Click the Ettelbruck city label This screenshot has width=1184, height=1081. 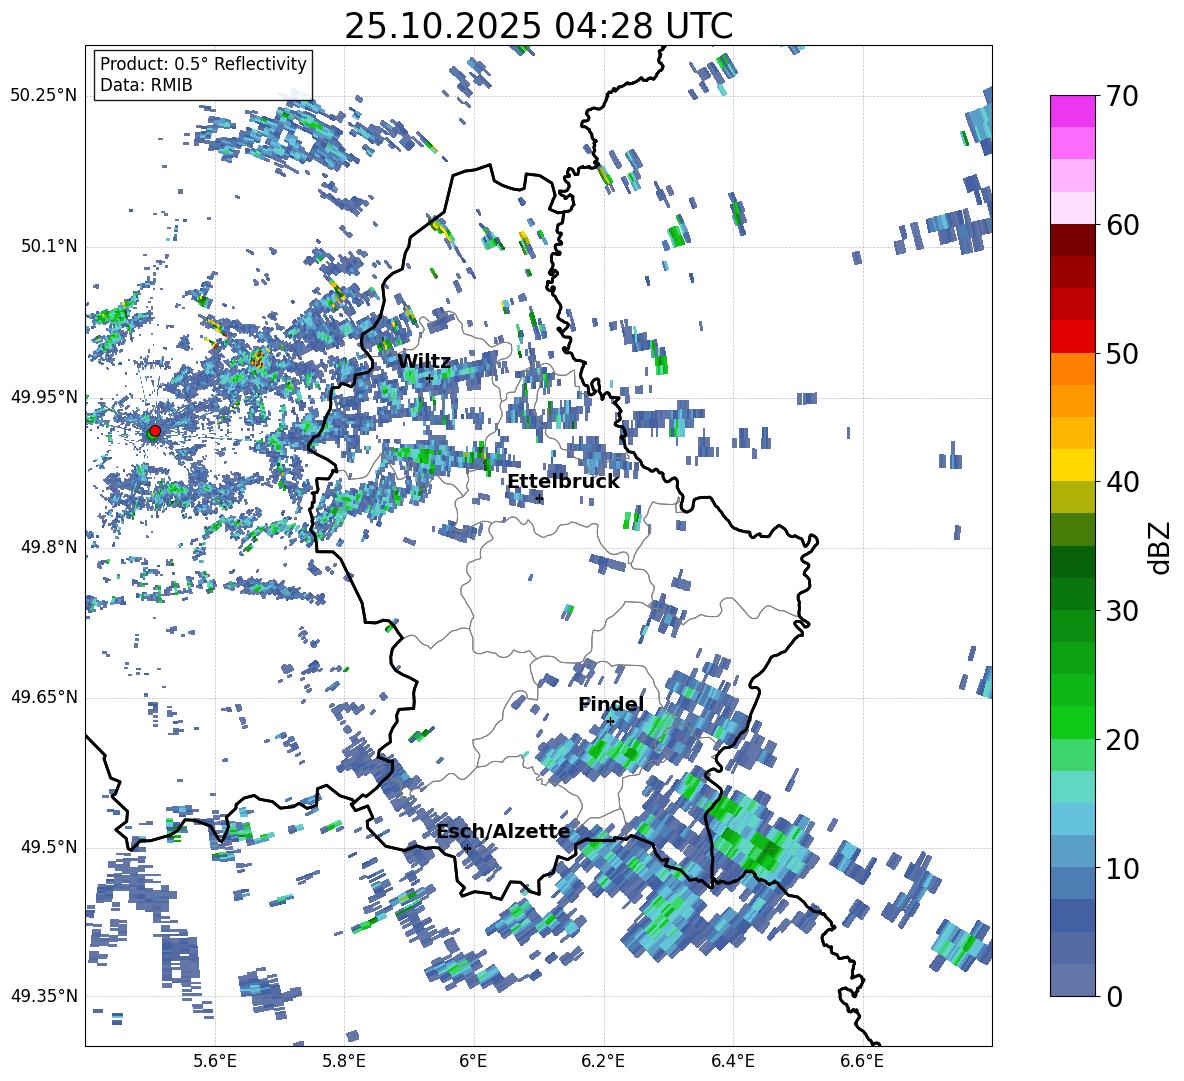coord(563,482)
